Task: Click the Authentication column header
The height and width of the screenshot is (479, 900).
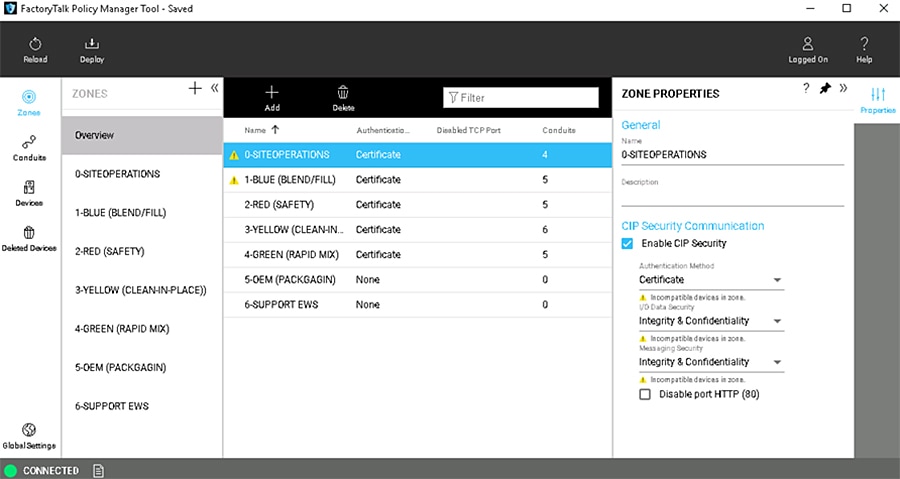Action: [383, 130]
